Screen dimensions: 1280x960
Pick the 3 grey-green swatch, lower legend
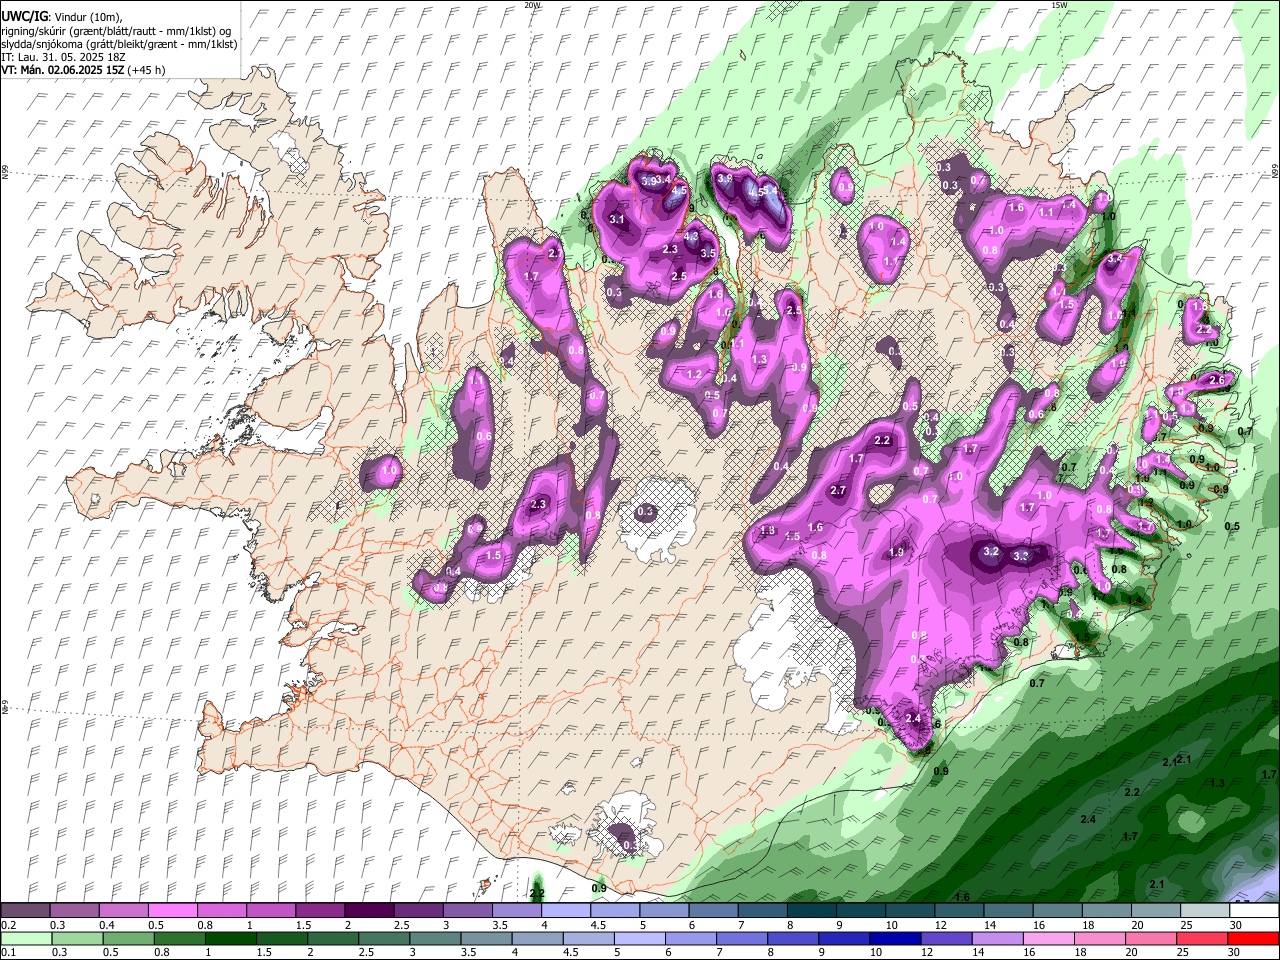435,939
